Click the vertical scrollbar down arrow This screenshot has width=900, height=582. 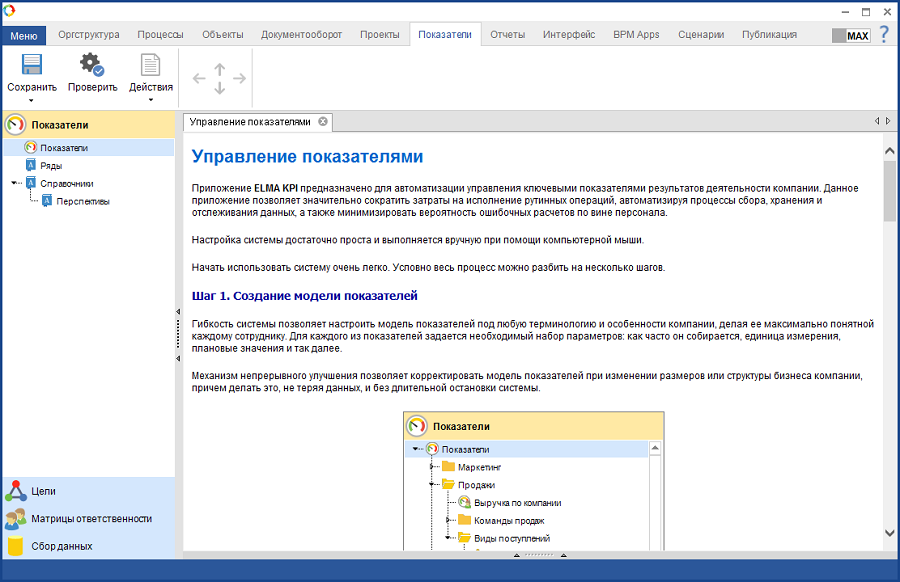click(890, 534)
